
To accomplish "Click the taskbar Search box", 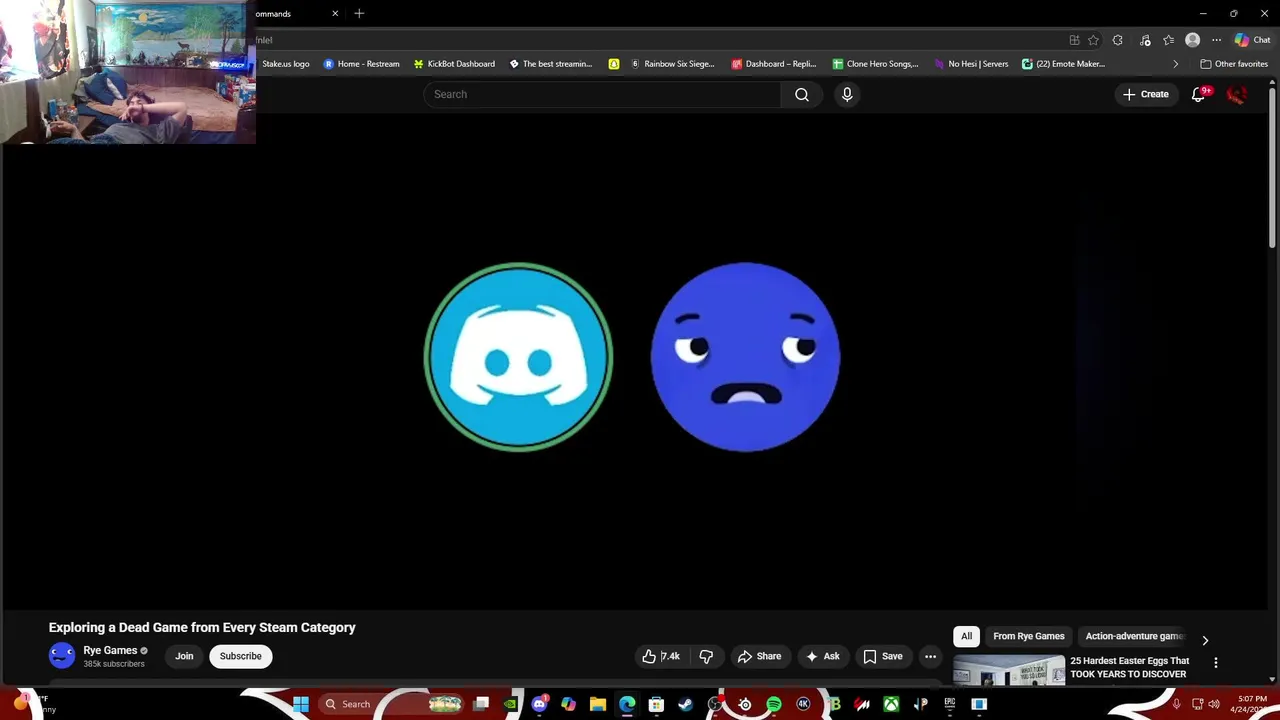I will tap(393, 704).
